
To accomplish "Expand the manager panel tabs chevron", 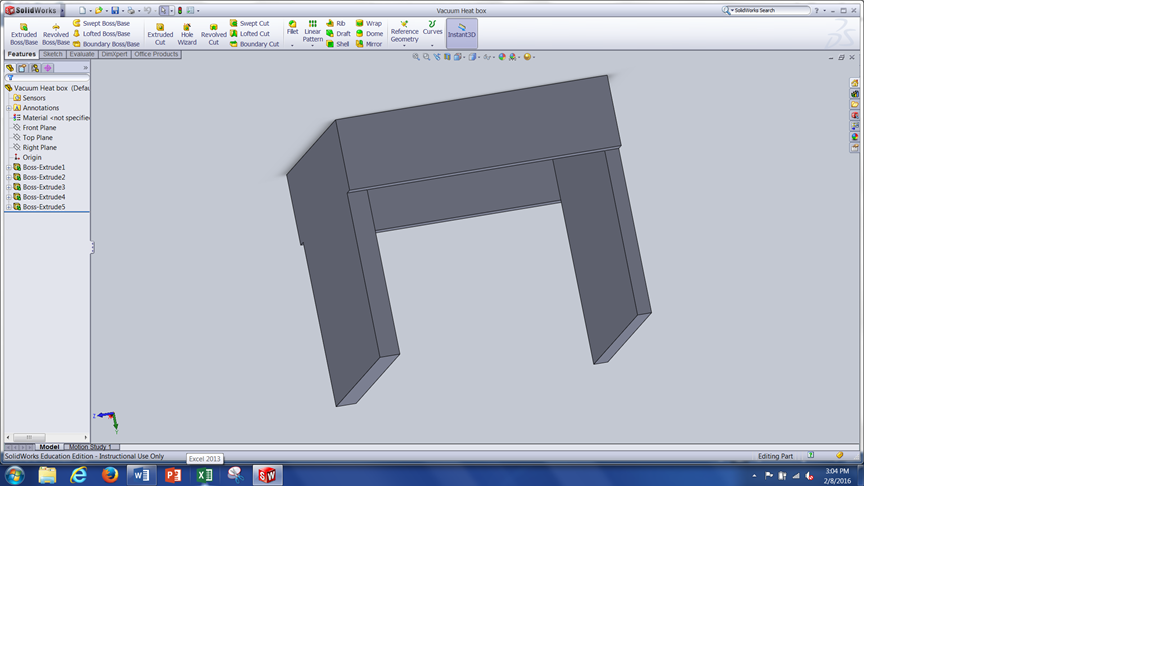I will pyautogui.click(x=85, y=68).
